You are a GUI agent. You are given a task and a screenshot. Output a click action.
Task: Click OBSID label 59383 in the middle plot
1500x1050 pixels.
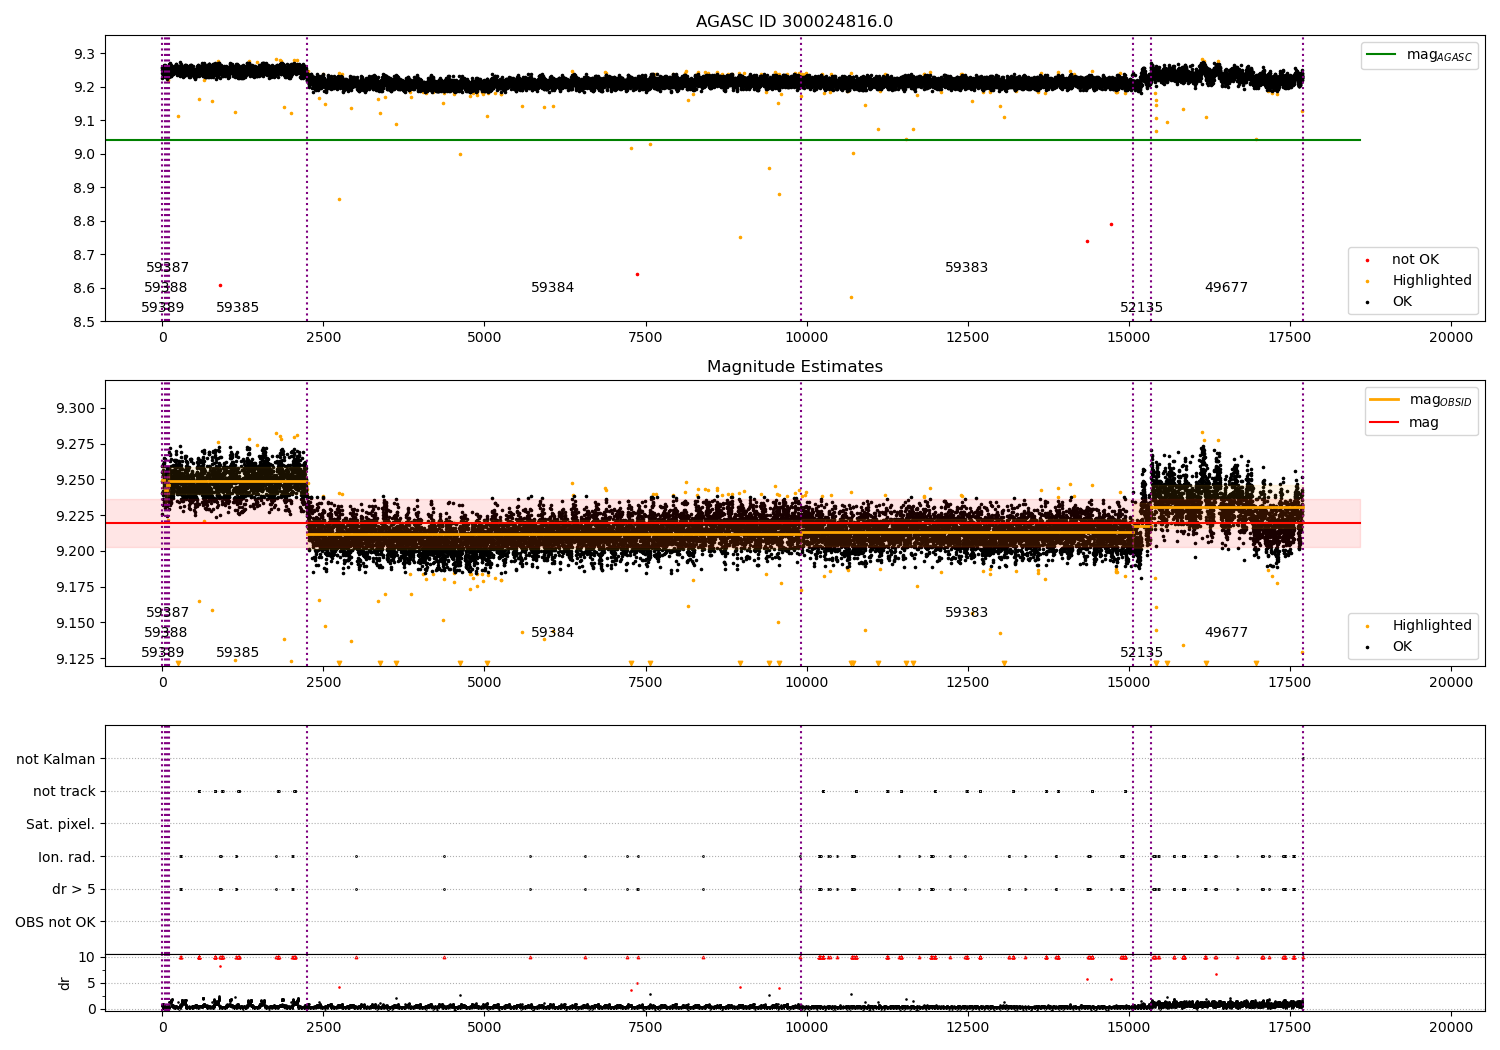tap(966, 613)
